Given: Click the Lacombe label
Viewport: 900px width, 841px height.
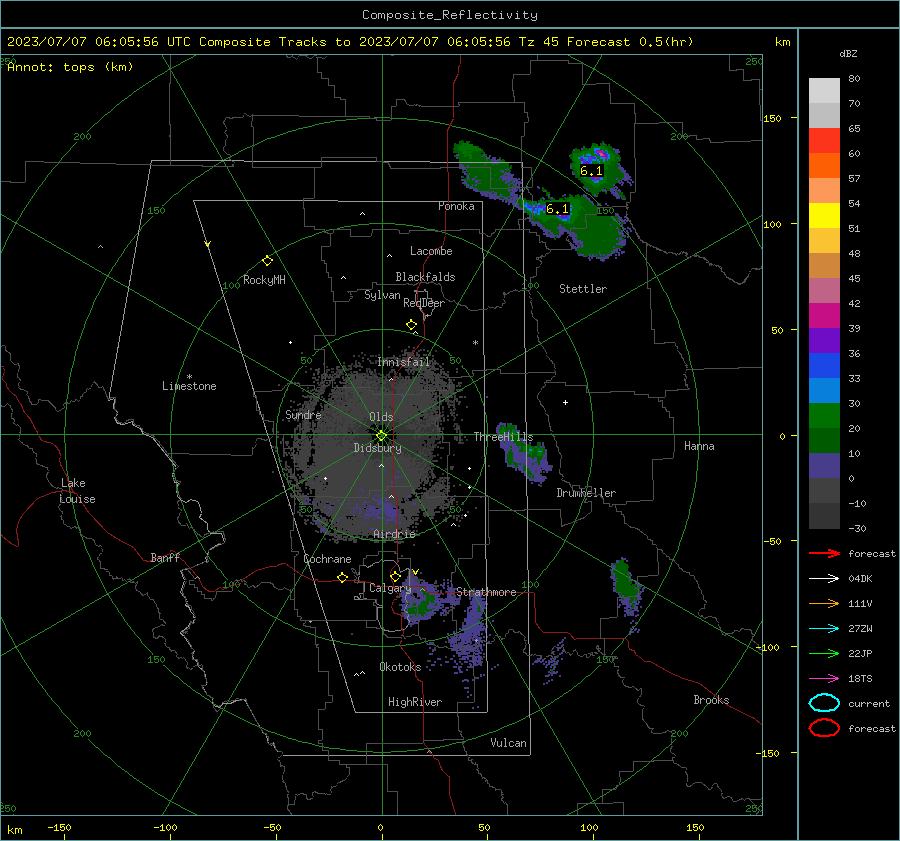Looking at the screenshot, I should (x=431, y=251).
